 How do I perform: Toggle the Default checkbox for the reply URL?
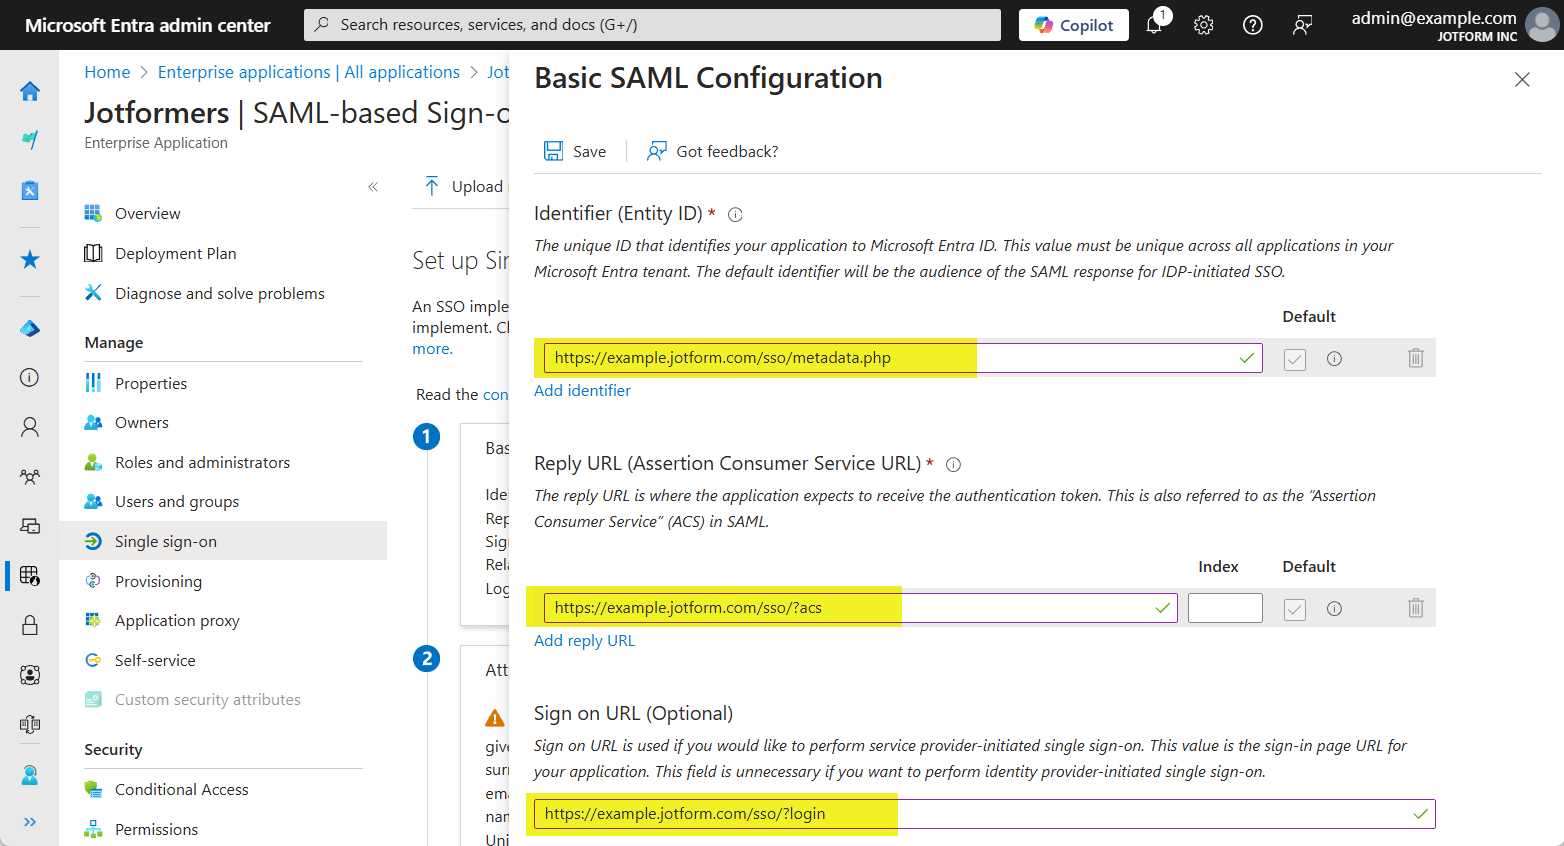tap(1295, 609)
